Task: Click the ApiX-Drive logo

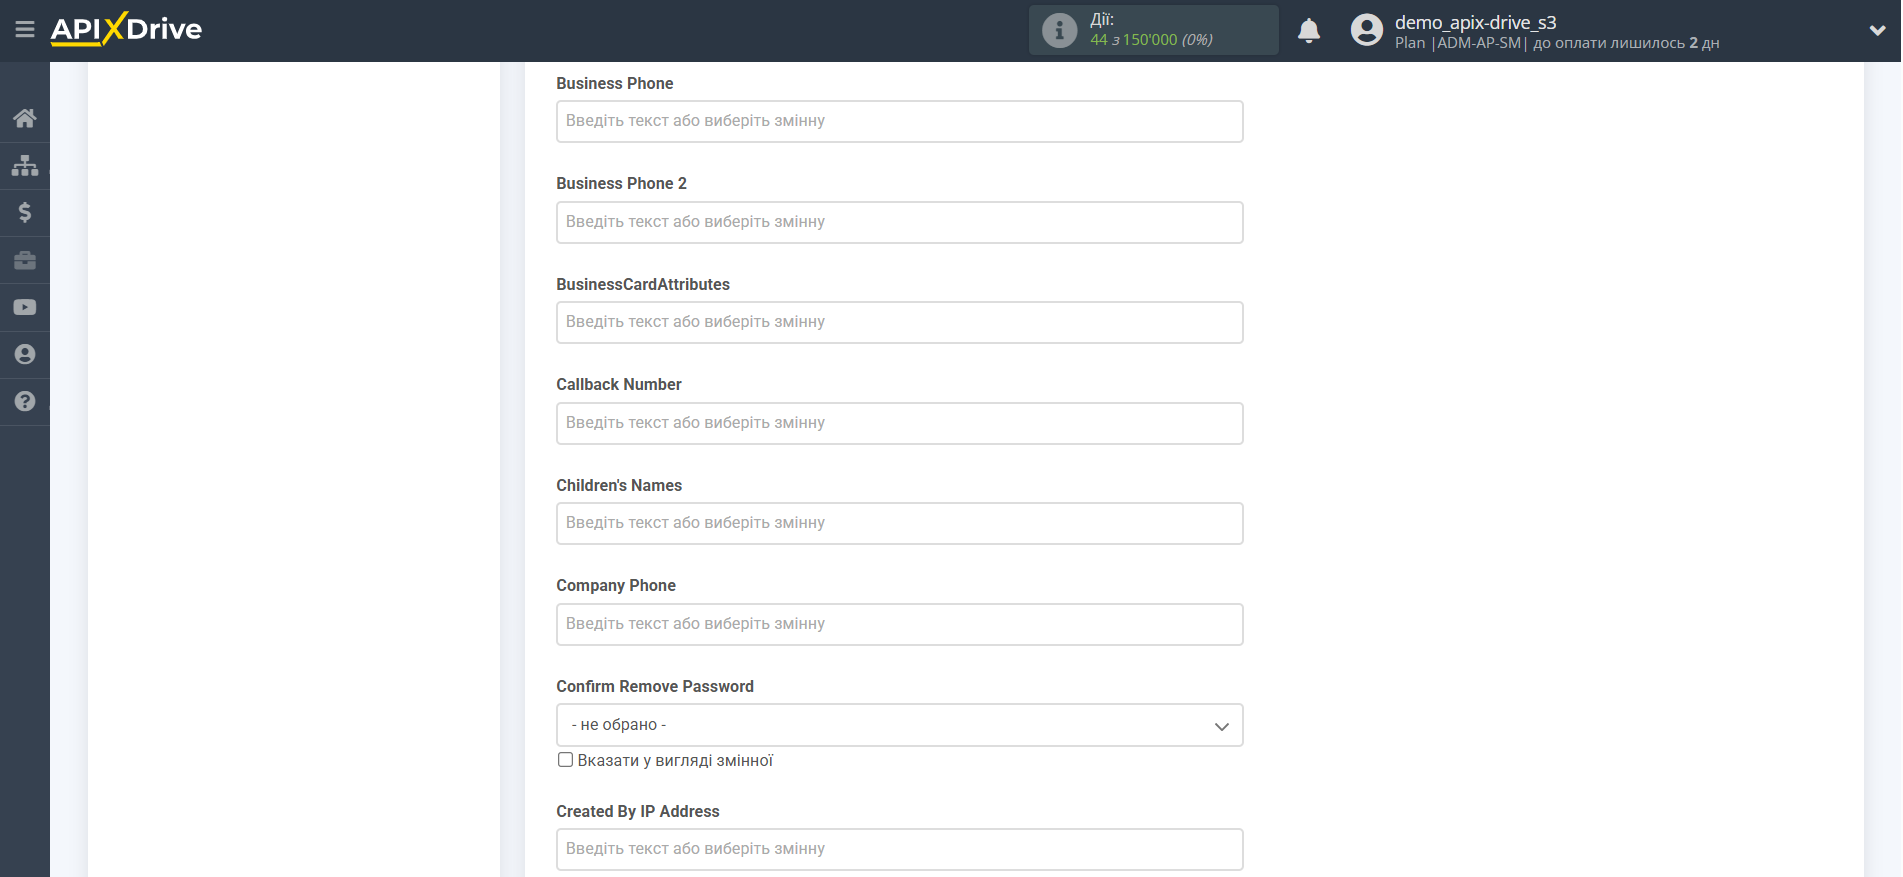Action: tap(126, 29)
